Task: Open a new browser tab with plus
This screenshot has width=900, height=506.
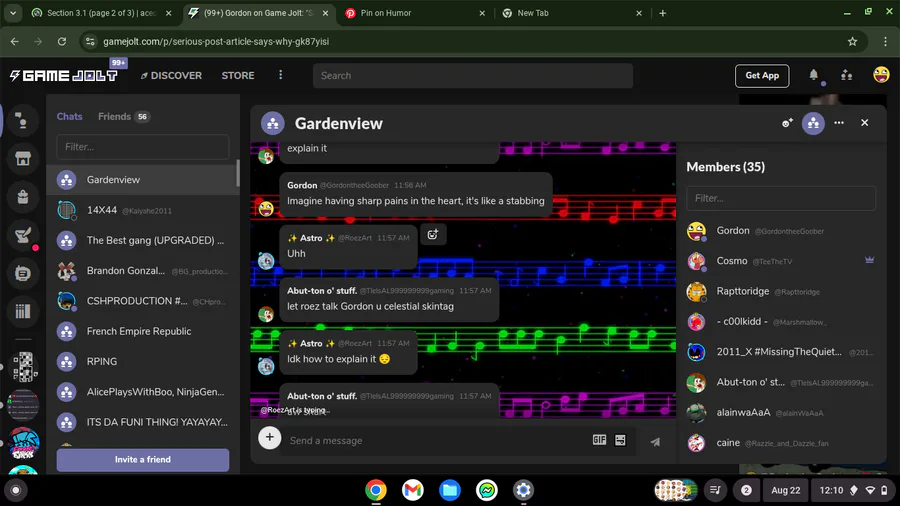Action: tap(662, 13)
